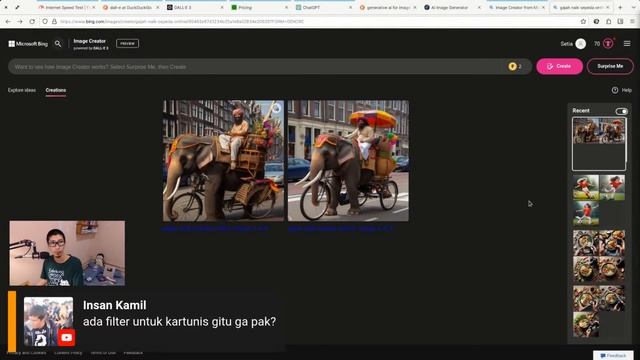Reload page with refresh icon
The width and height of the screenshot is (640, 360).
pyautogui.click(x=32, y=21)
